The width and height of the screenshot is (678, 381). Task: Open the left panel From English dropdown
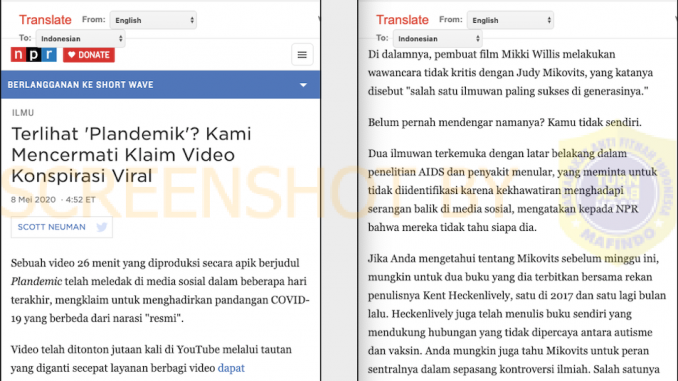tap(153, 20)
